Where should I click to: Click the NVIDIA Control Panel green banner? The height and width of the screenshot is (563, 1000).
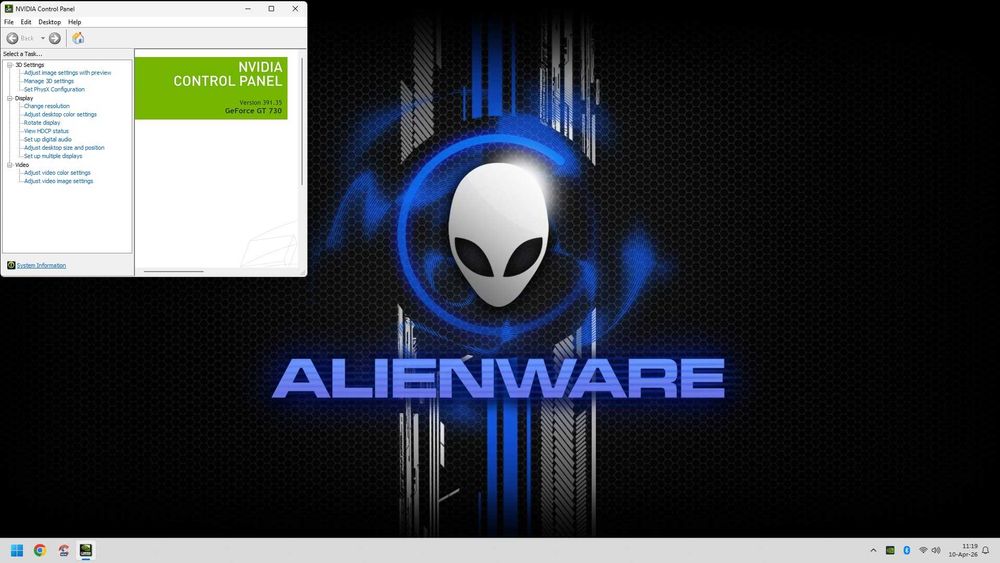(x=211, y=88)
